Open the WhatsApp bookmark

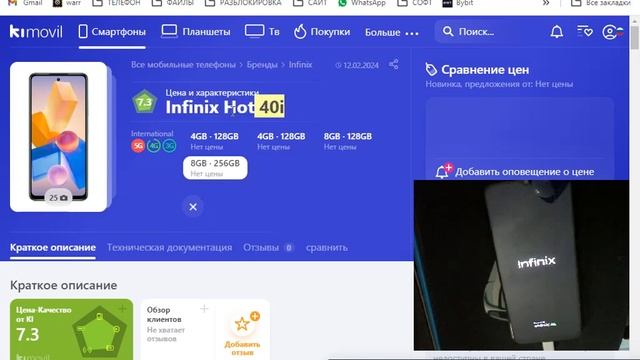coord(362,3)
